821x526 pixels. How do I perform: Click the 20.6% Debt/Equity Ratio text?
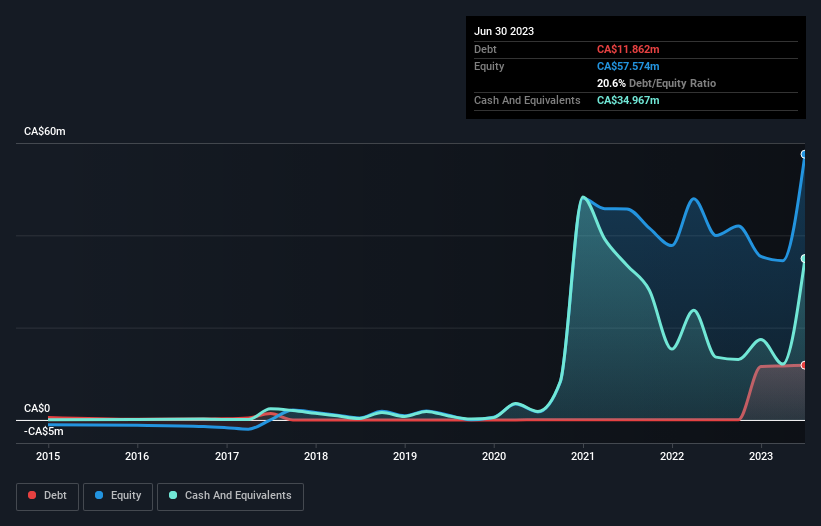click(x=656, y=83)
